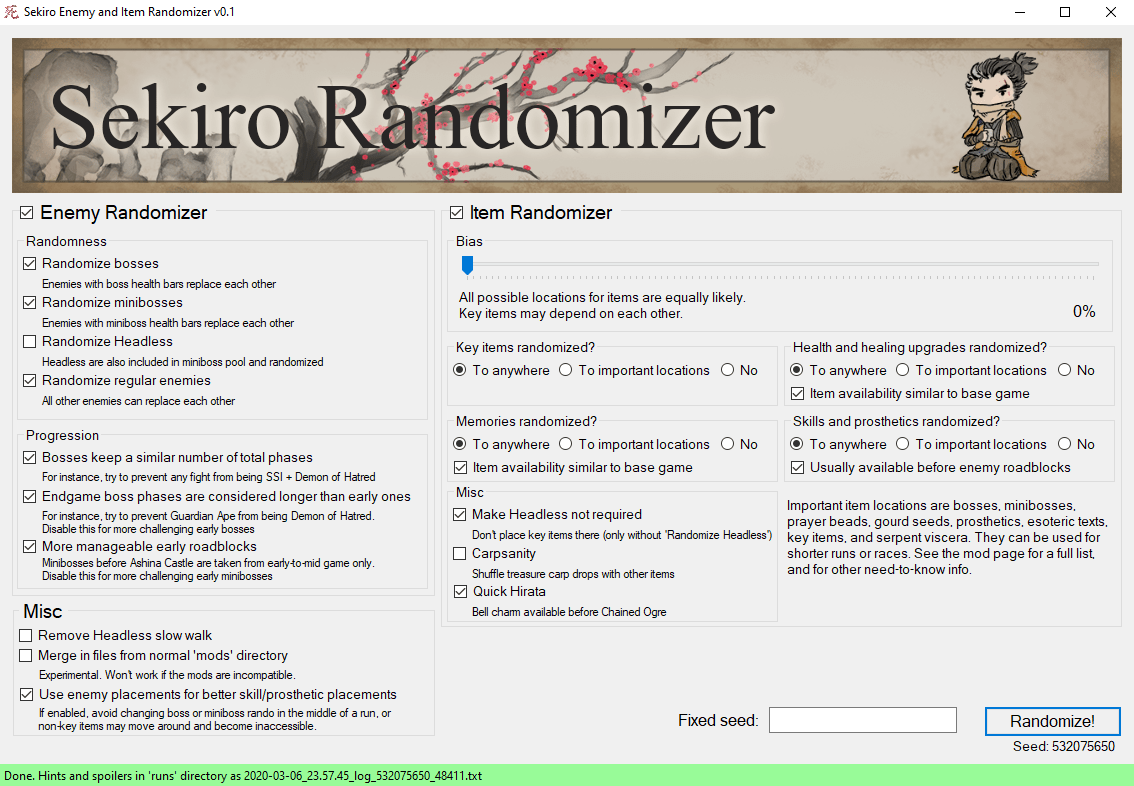
Task: Select Skills and prosthetics 'To anywhere' radio
Action: point(797,444)
